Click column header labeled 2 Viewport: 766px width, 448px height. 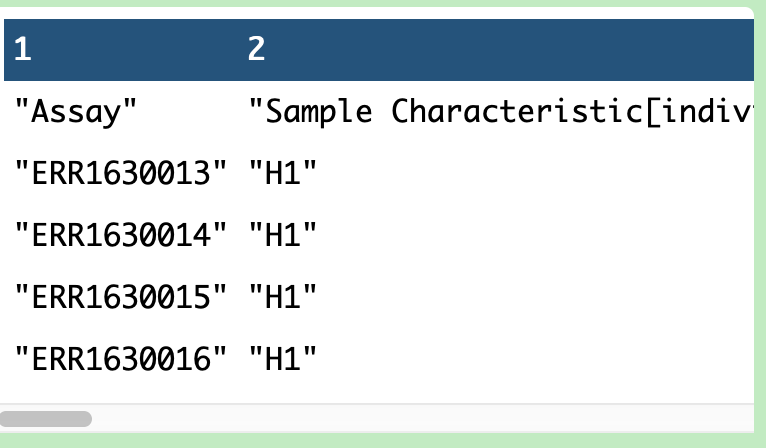256,49
